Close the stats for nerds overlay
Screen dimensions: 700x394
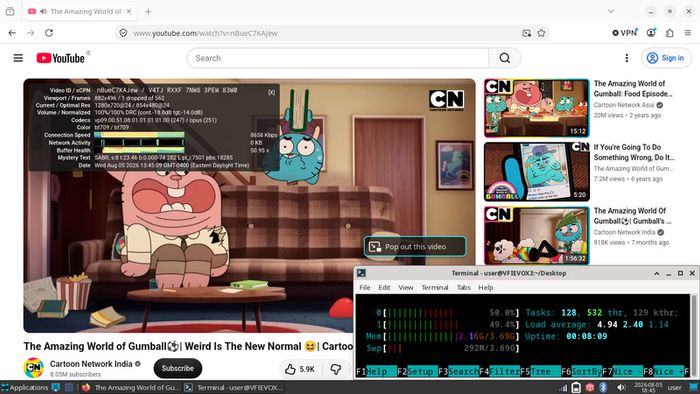pyautogui.click(x=271, y=92)
